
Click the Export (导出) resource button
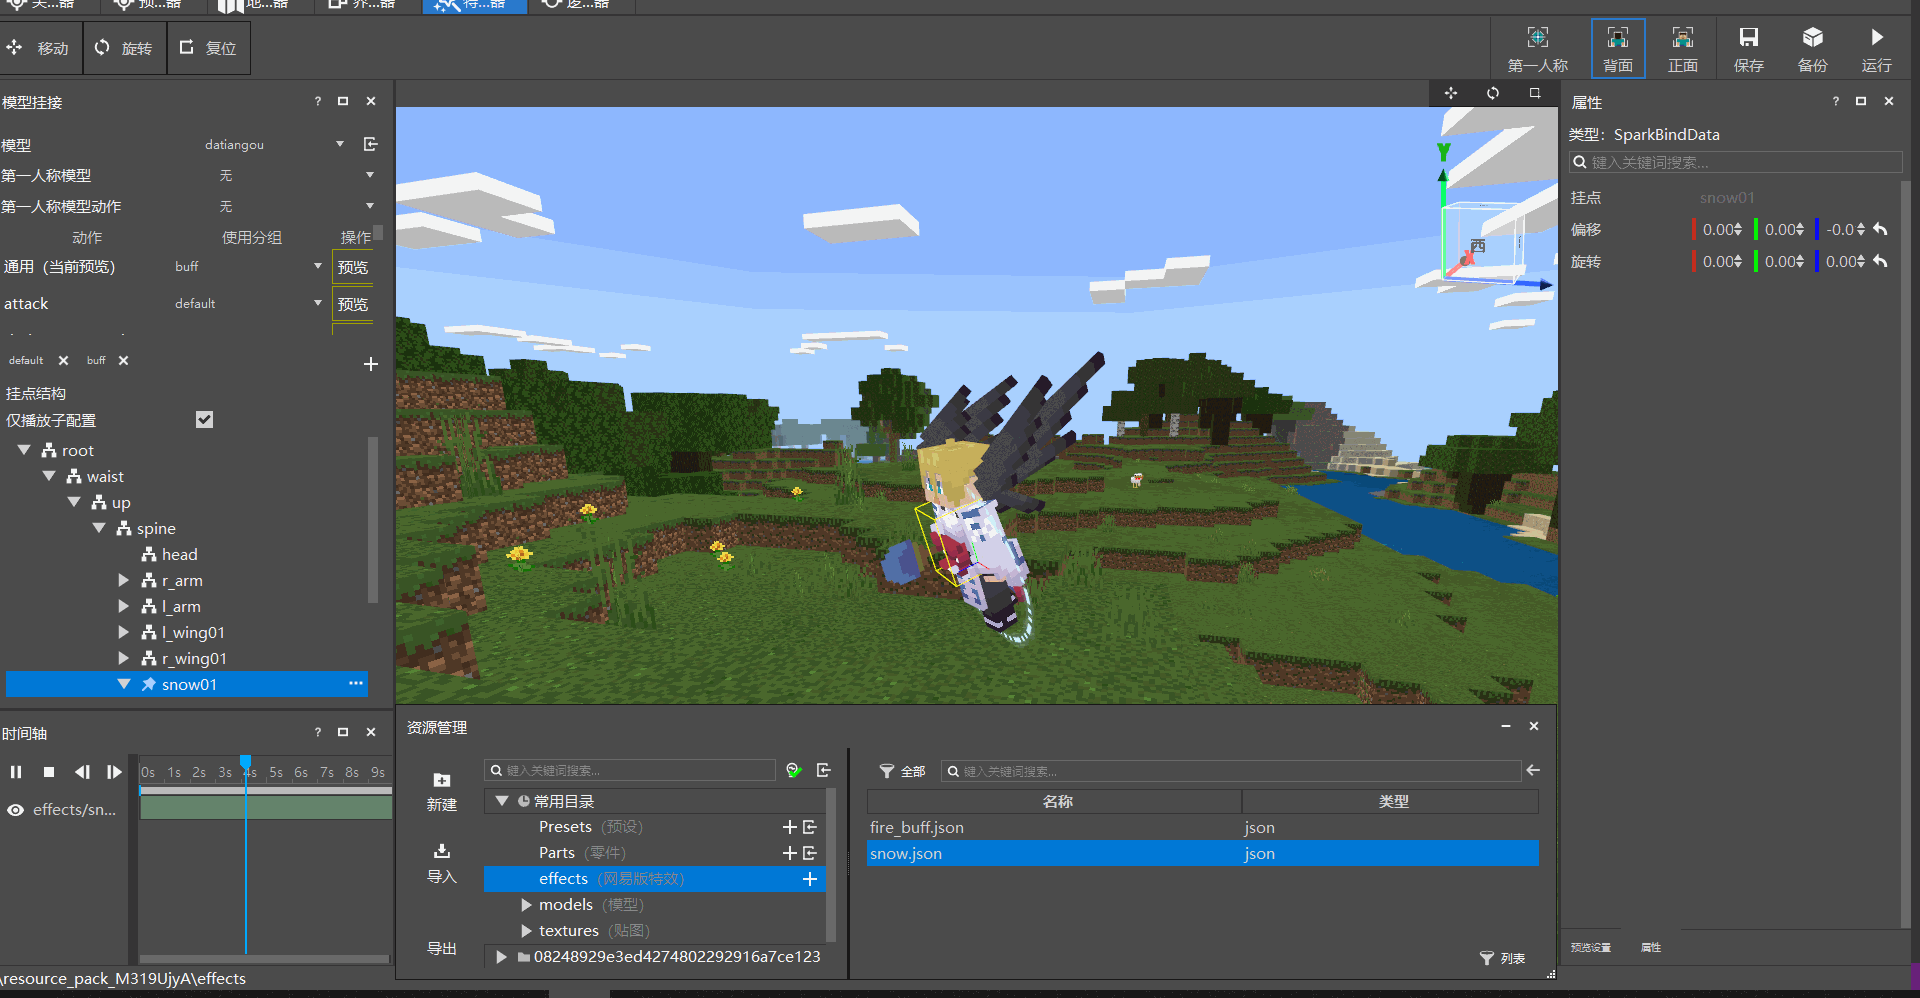[442, 948]
